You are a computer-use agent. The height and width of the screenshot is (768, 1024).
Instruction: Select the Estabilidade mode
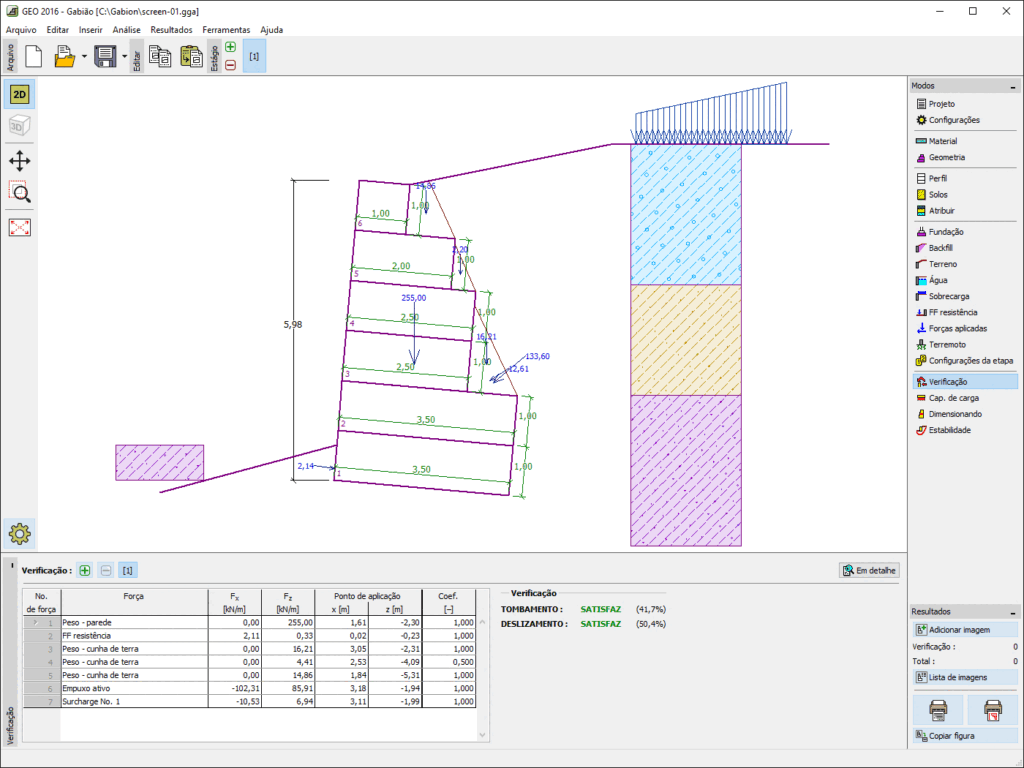click(x=965, y=430)
